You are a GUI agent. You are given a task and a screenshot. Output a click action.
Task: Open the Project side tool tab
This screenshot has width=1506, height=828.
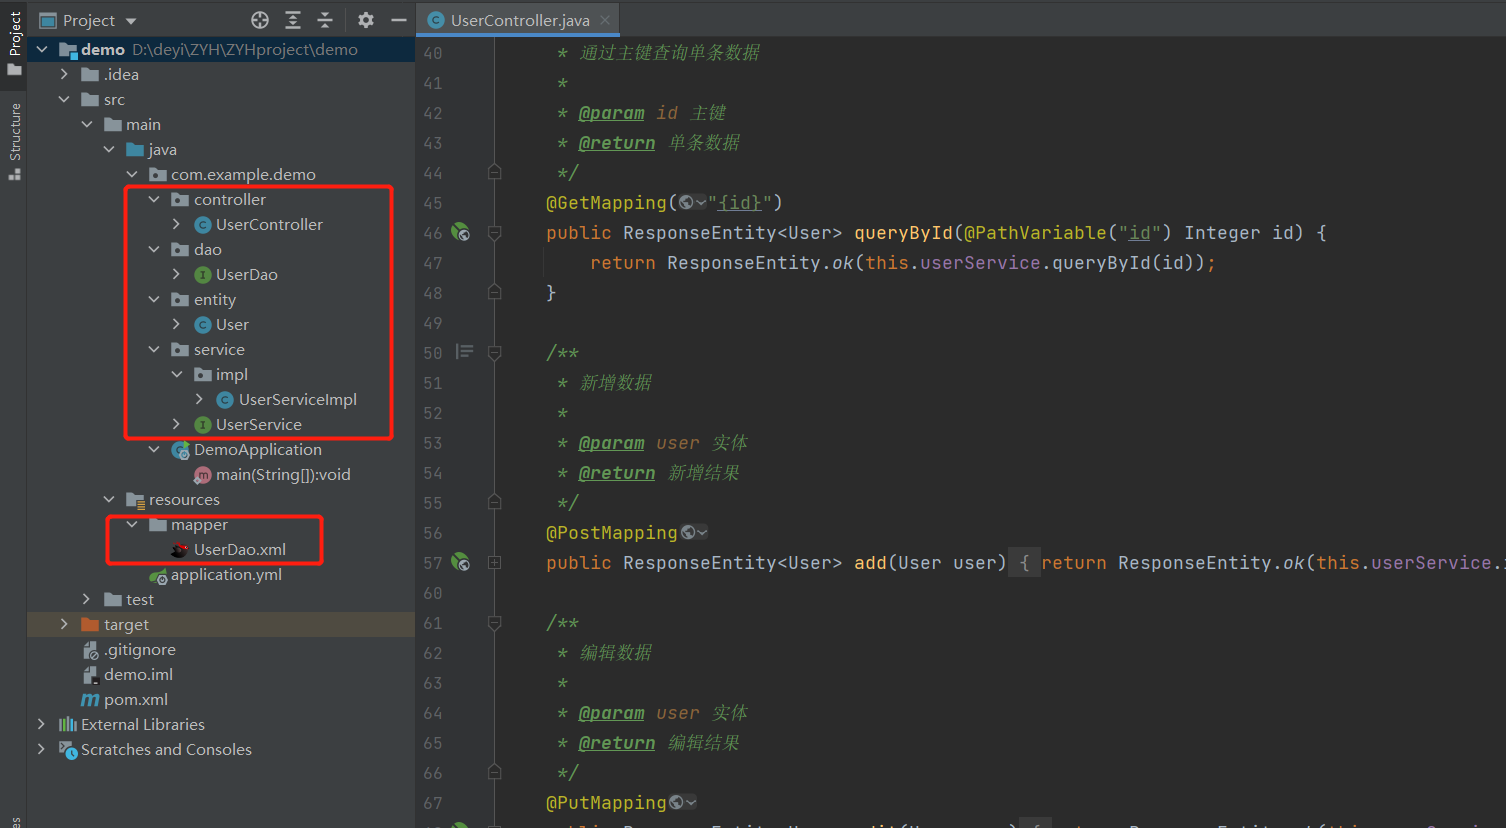point(14,43)
